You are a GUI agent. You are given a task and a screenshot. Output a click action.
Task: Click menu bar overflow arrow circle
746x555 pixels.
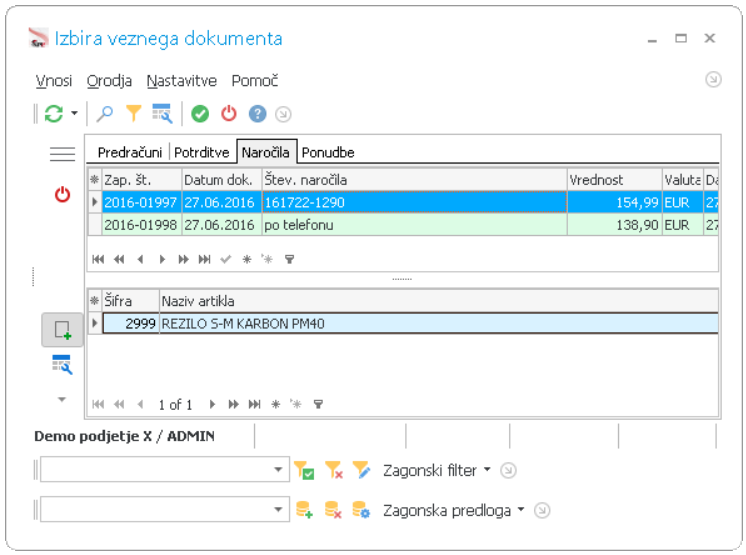[x=713, y=79]
